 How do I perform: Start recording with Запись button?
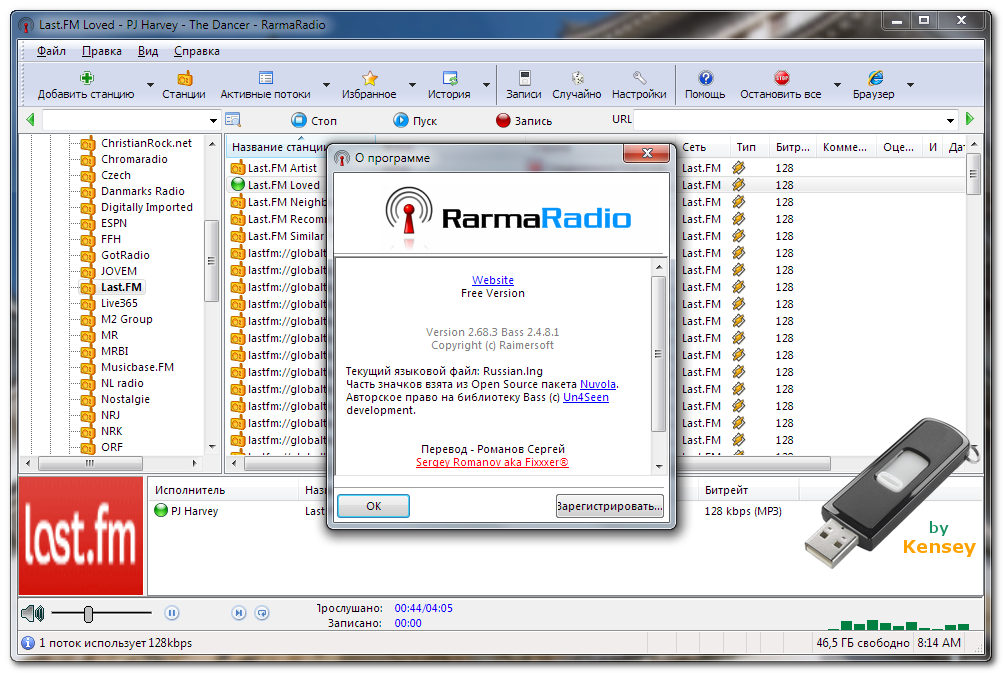click(524, 120)
